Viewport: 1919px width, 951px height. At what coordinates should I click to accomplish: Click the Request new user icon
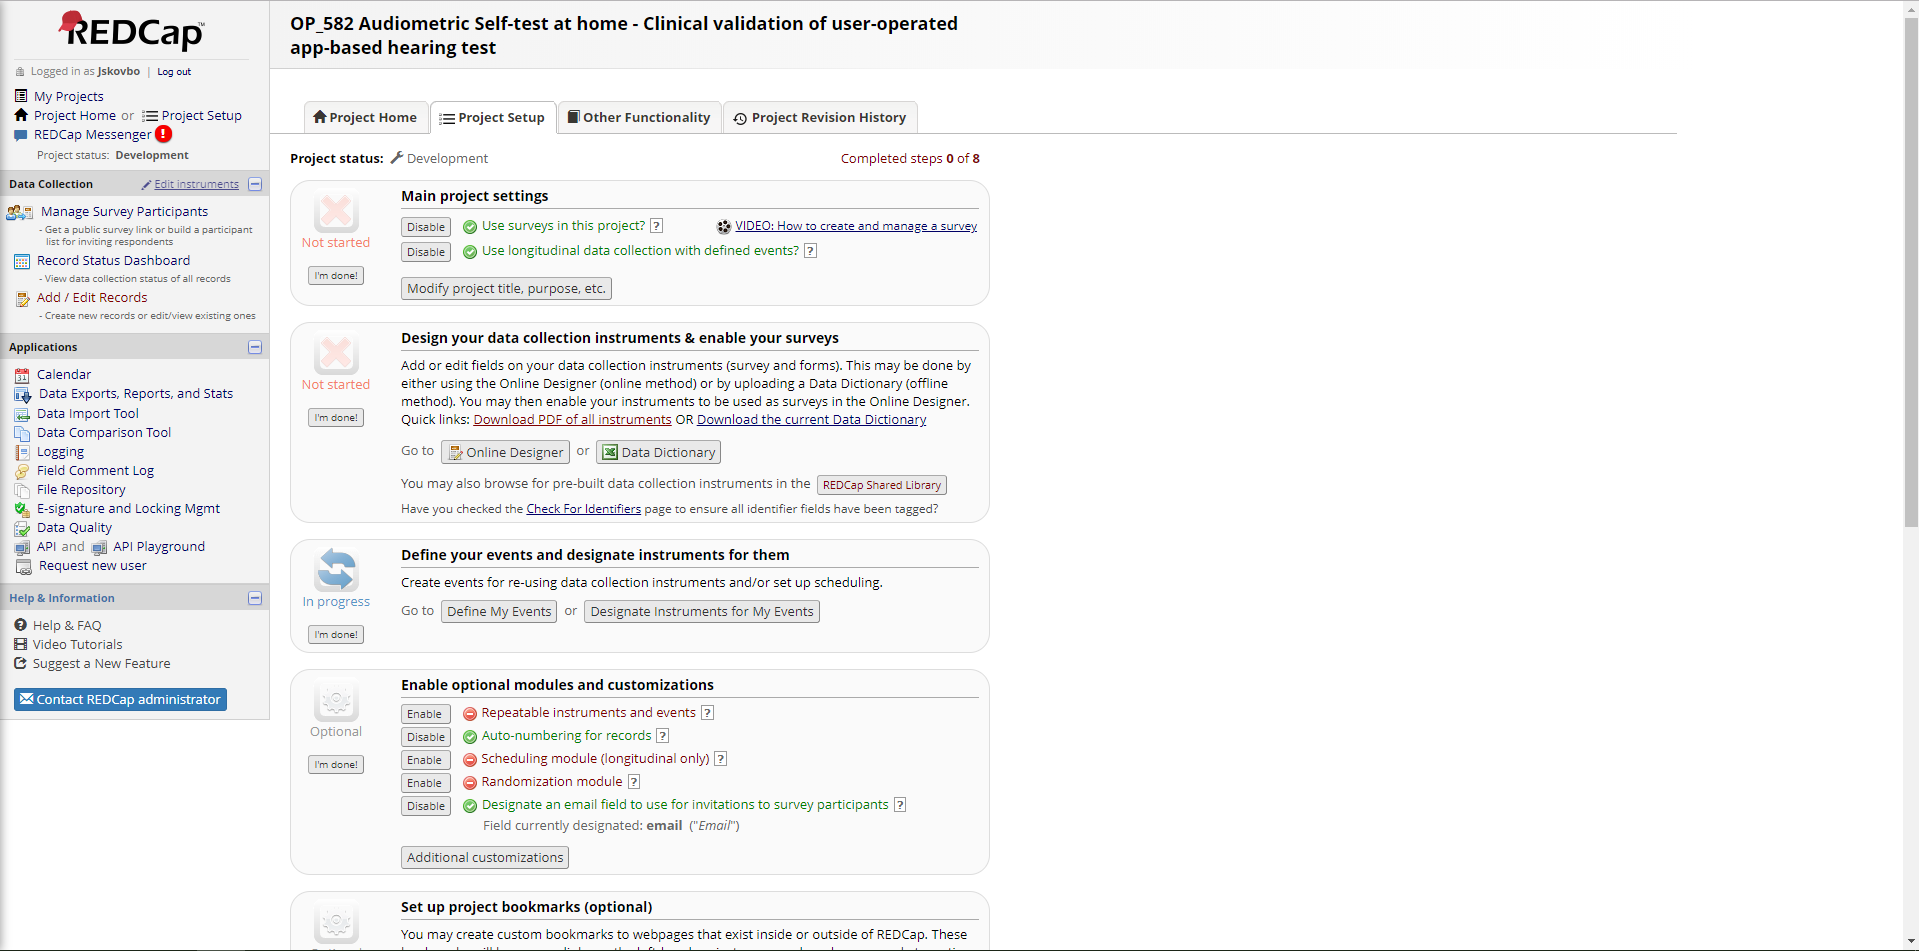tap(24, 566)
